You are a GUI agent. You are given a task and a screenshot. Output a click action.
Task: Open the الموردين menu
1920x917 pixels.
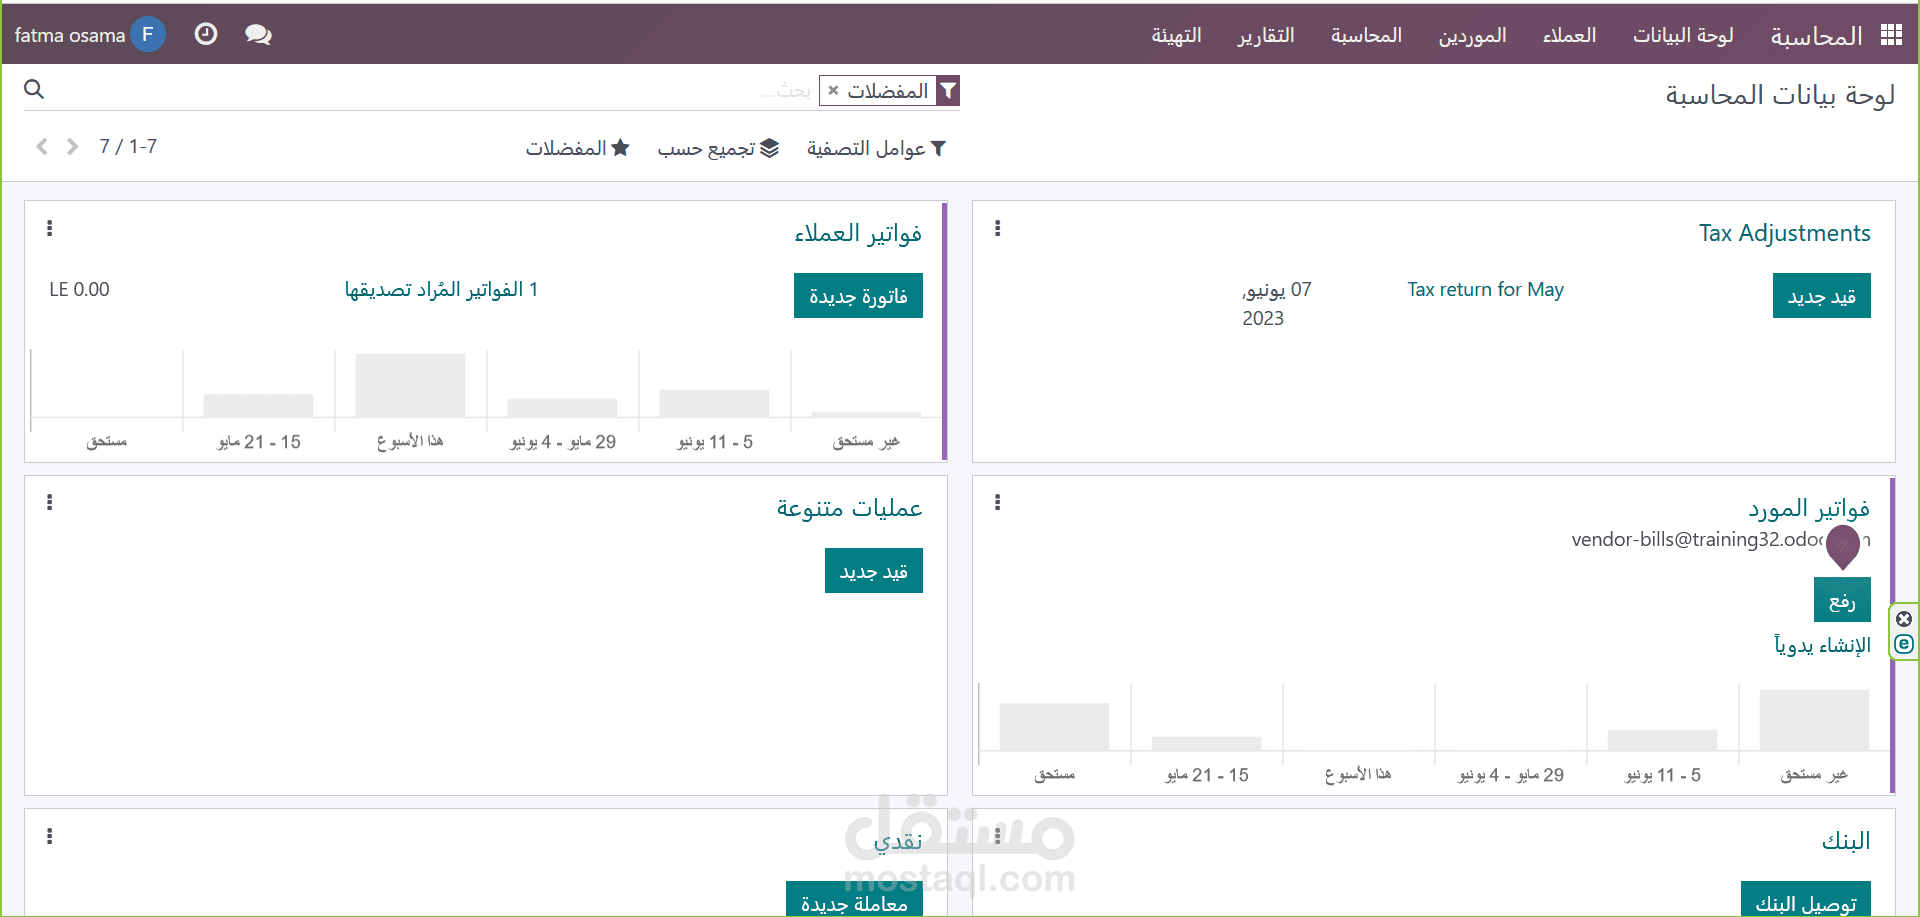(x=1472, y=33)
